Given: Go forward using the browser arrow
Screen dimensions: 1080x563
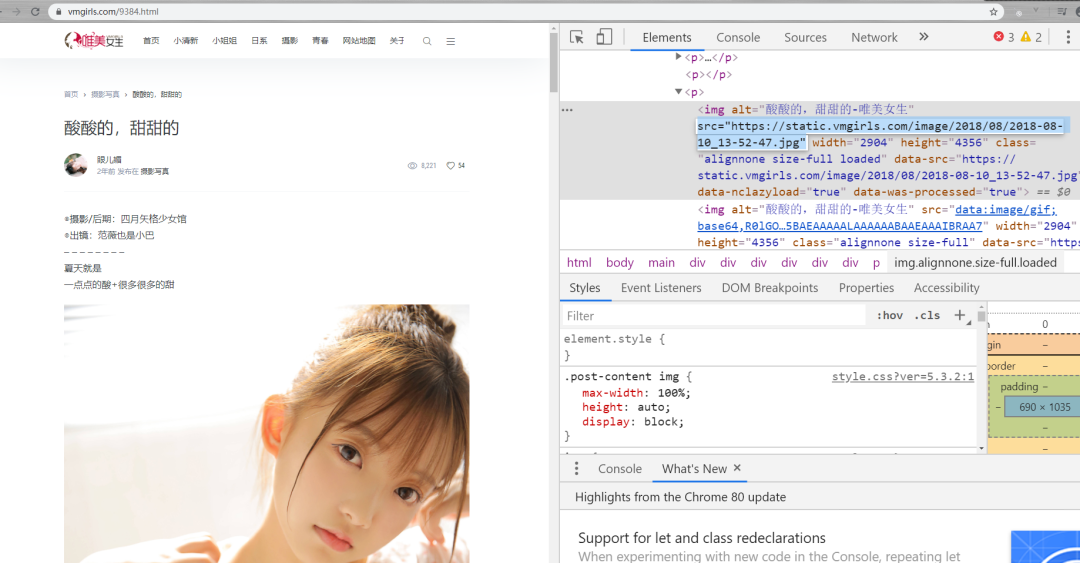Looking at the screenshot, I should click(x=16, y=12).
